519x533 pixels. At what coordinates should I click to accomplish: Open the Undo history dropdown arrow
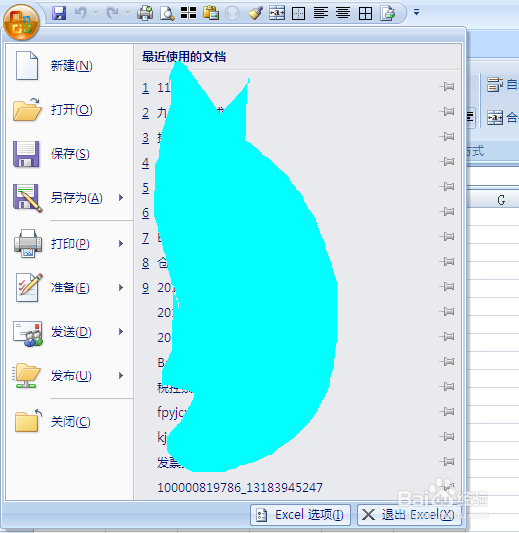click(96, 13)
